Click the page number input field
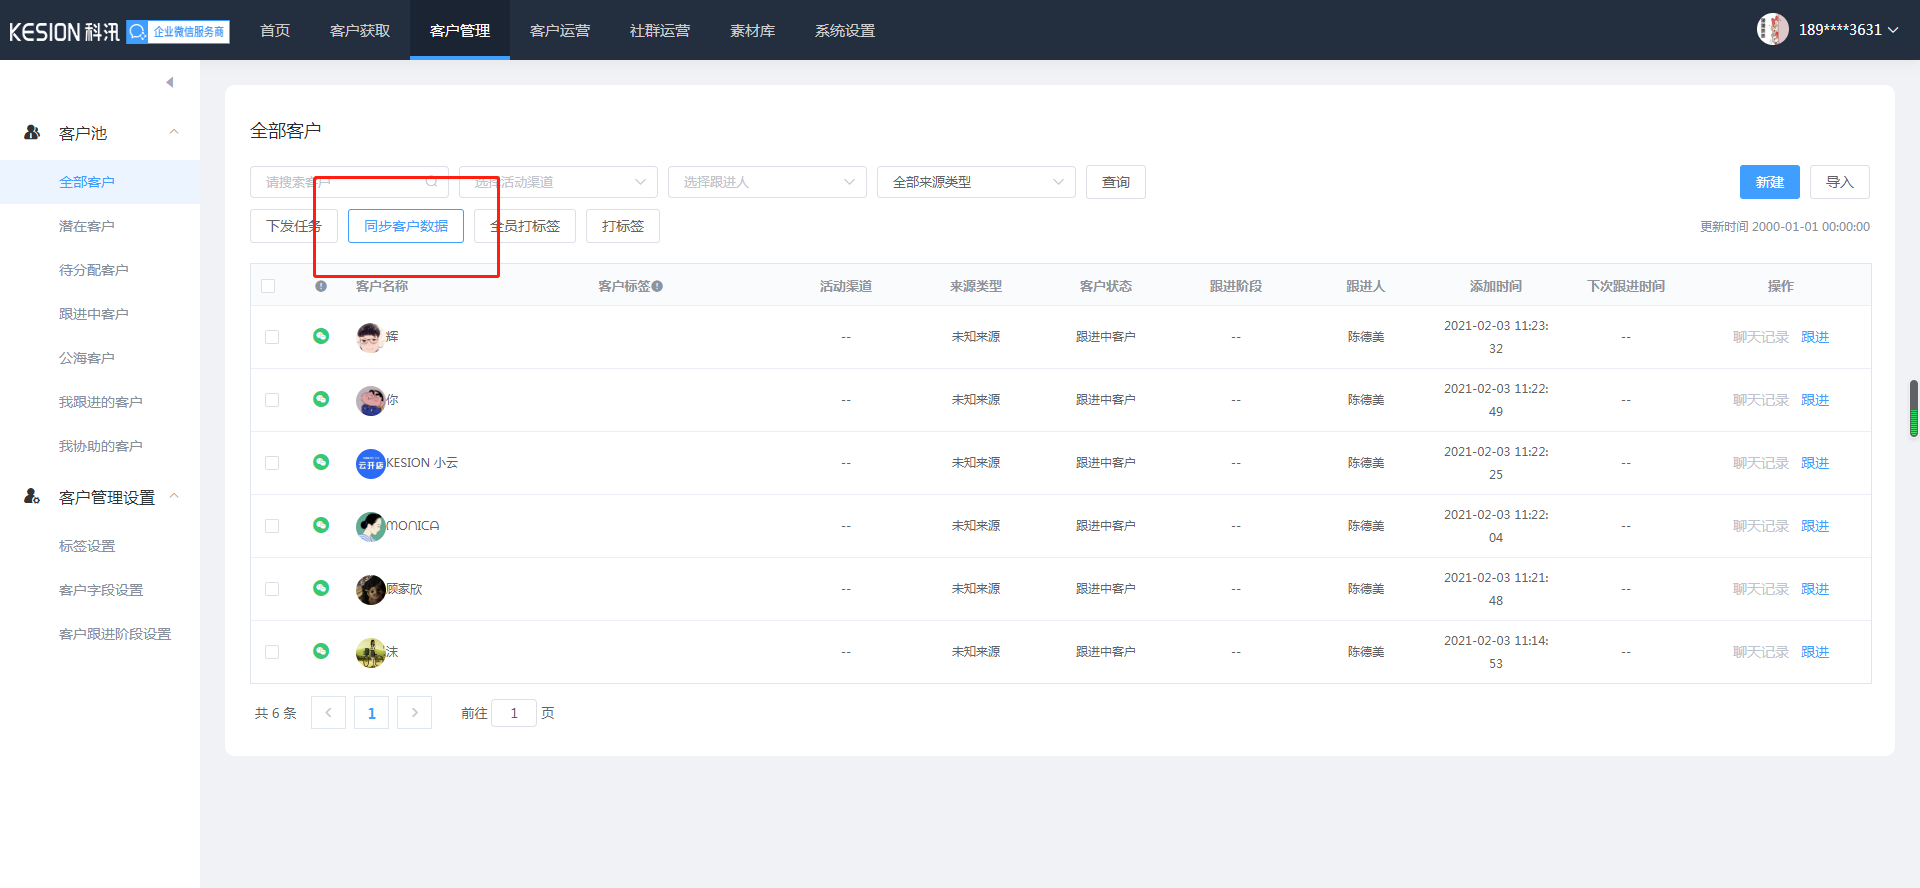 click(x=514, y=713)
